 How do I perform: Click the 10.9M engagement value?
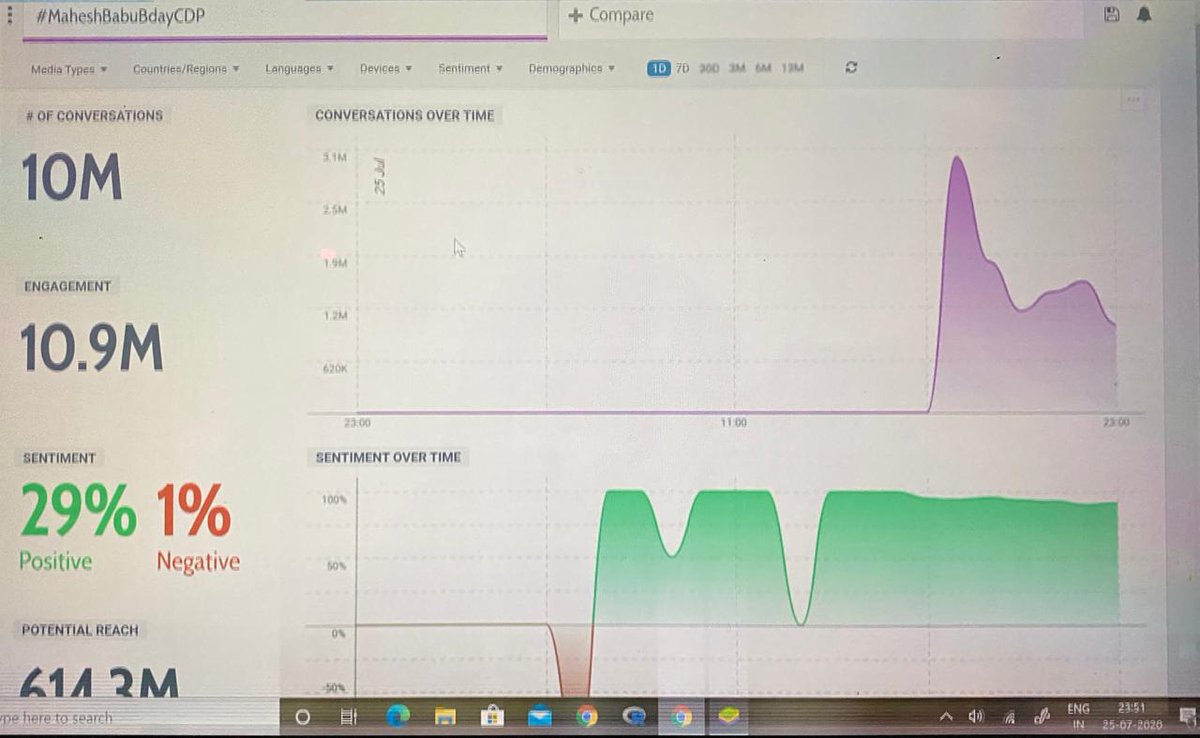[x=92, y=350]
